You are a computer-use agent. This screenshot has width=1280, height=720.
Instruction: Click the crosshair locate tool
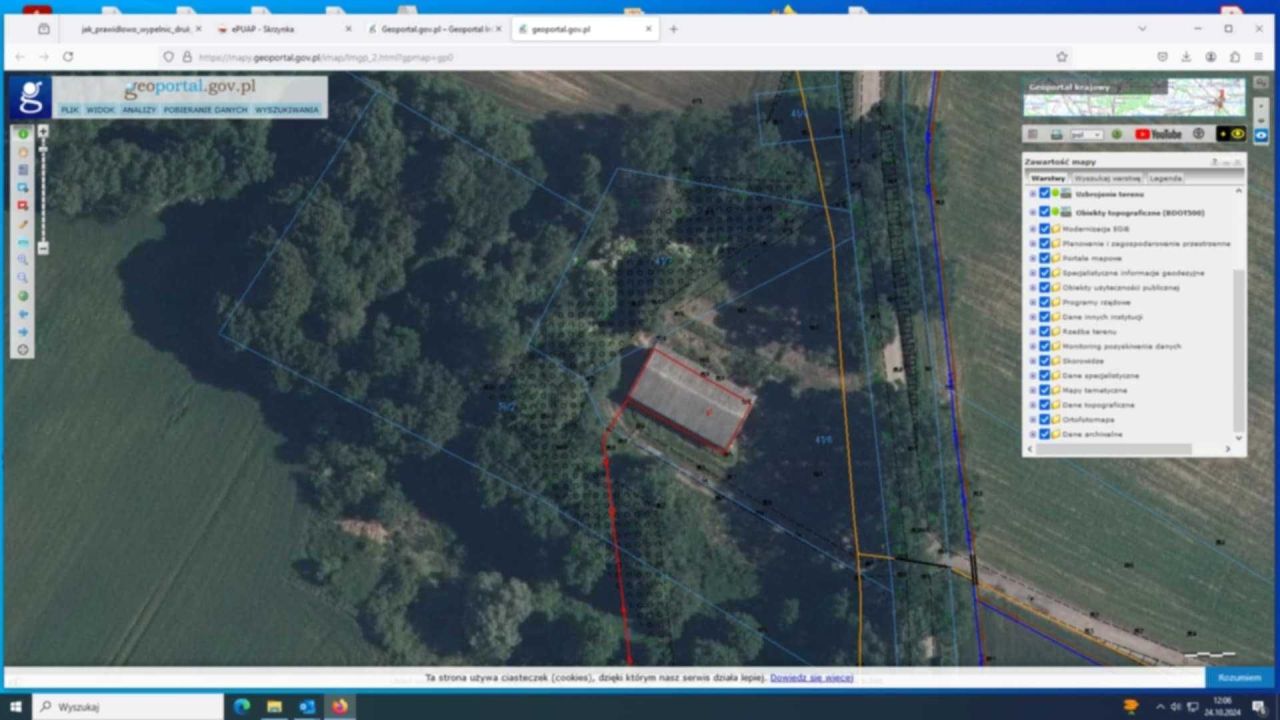tap(23, 350)
